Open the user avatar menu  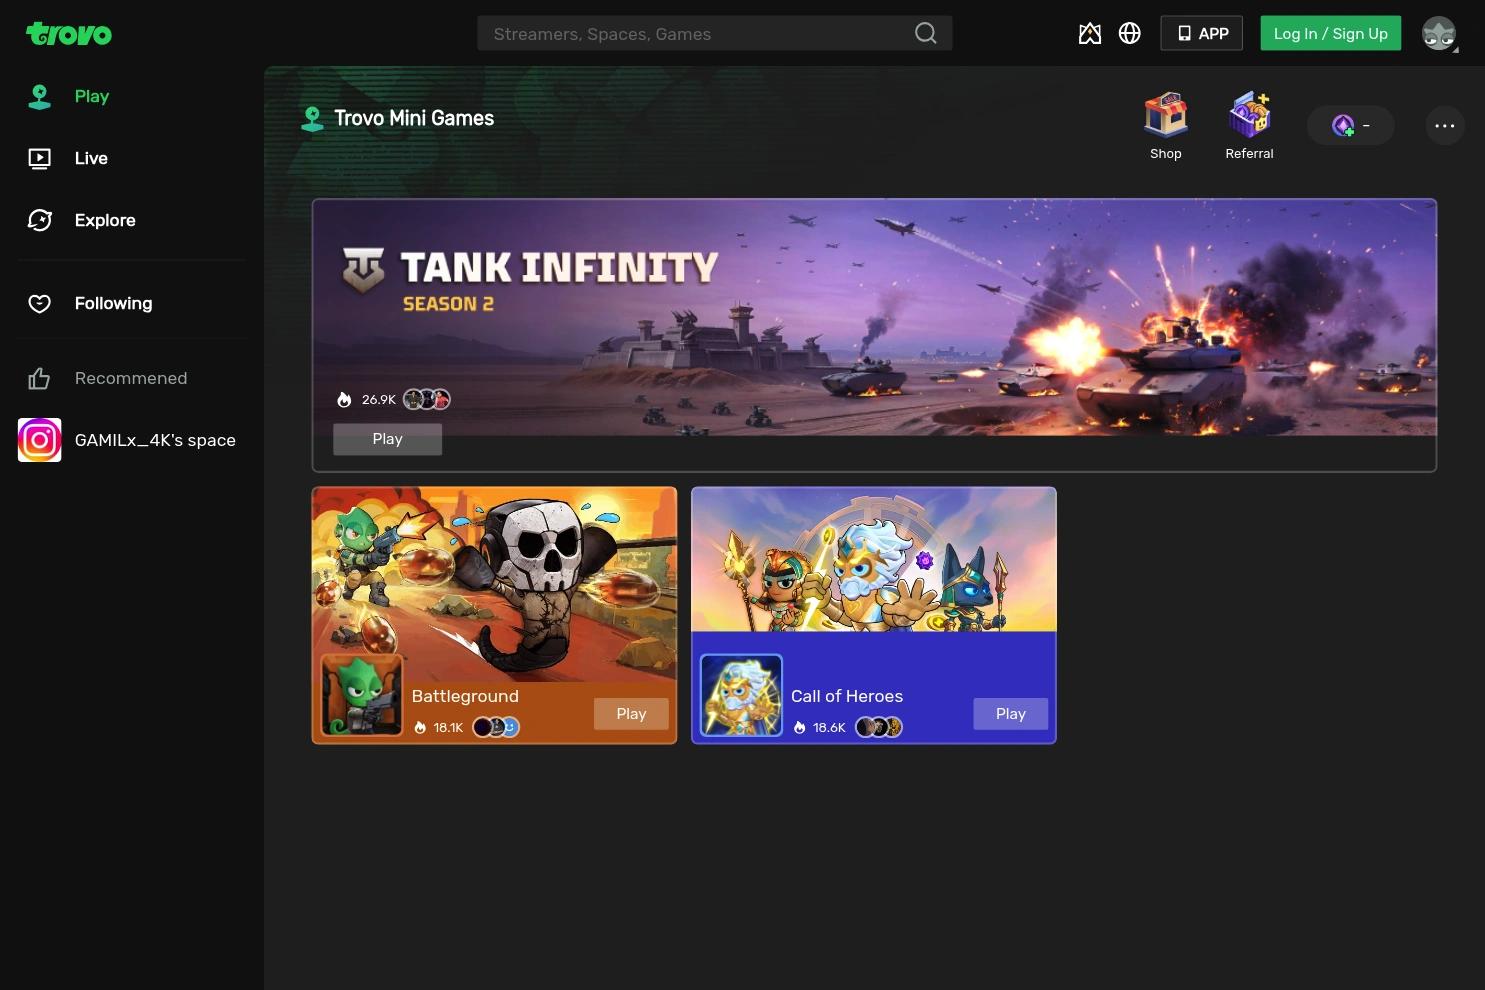click(x=1439, y=34)
